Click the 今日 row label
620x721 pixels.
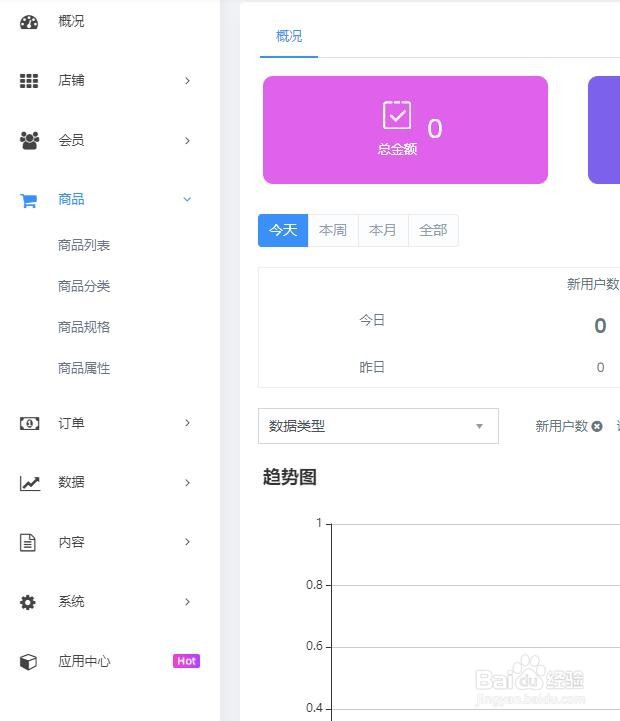[x=372, y=320]
